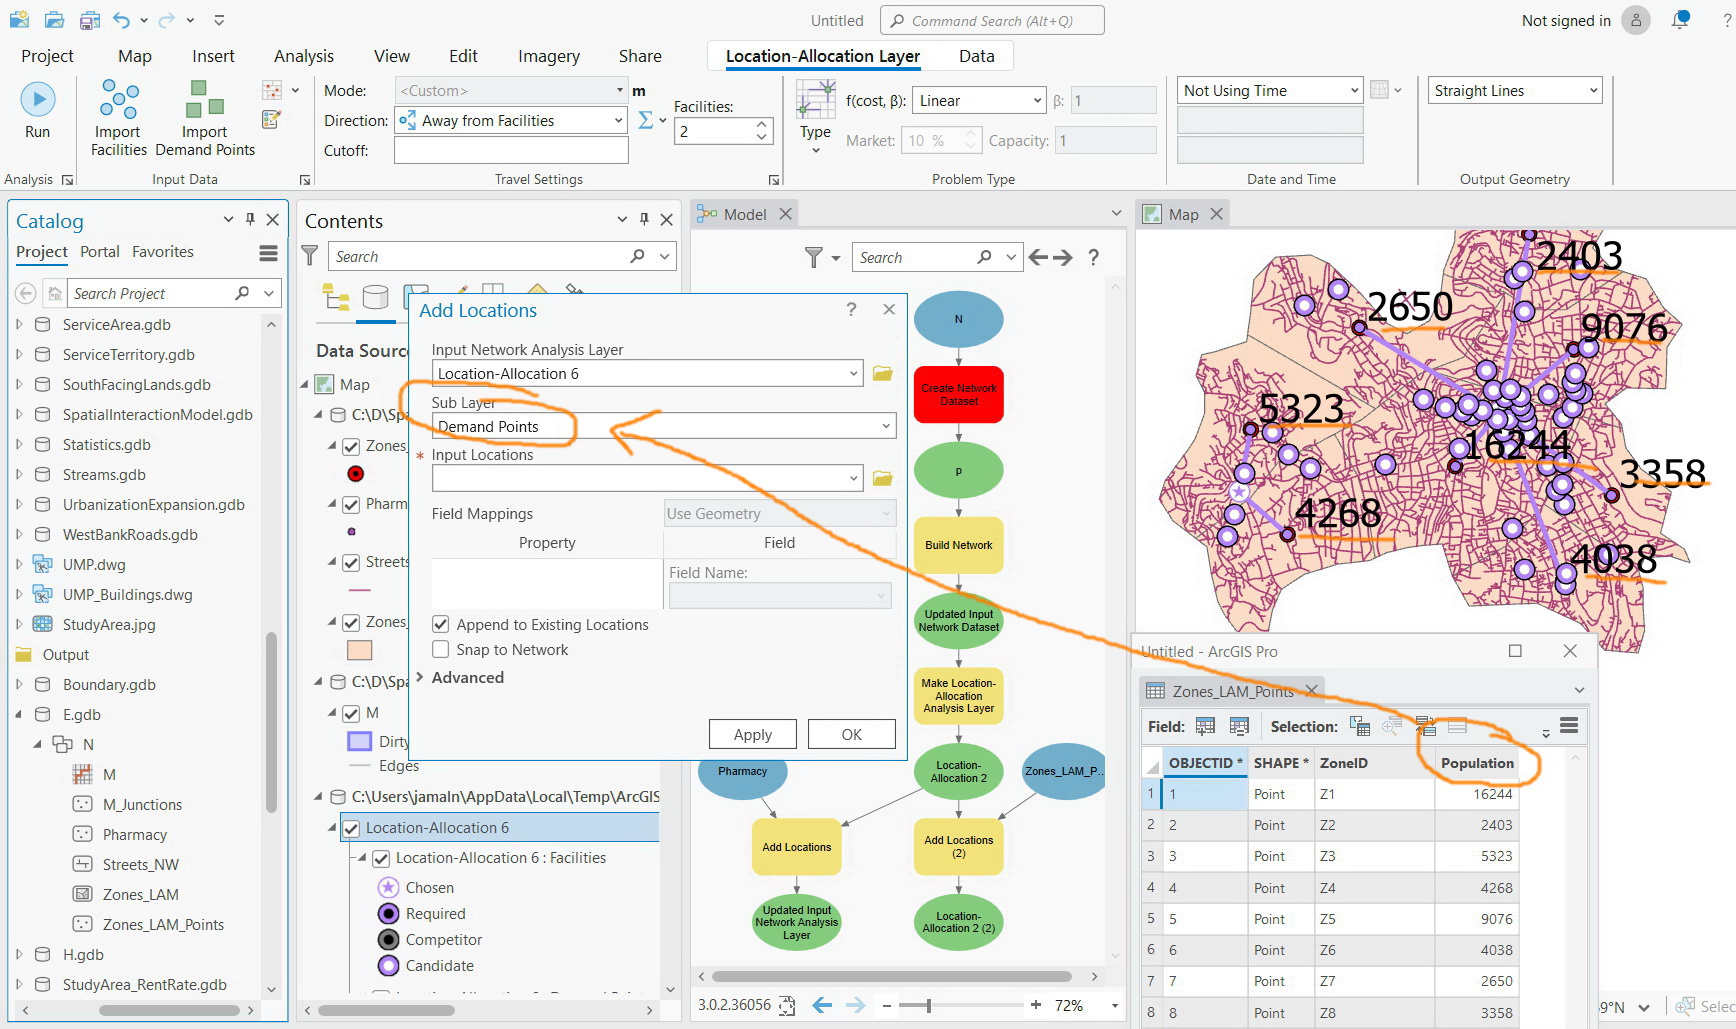Image resolution: width=1736 pixels, height=1029 pixels.
Task: Switch to the Data ribbon tab
Action: coord(975,56)
